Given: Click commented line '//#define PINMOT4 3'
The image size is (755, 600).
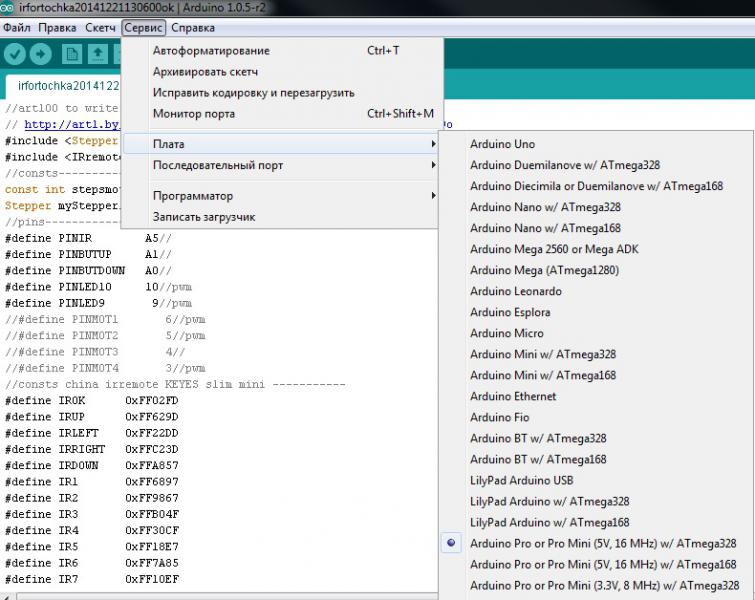Looking at the screenshot, I should tap(105, 368).
